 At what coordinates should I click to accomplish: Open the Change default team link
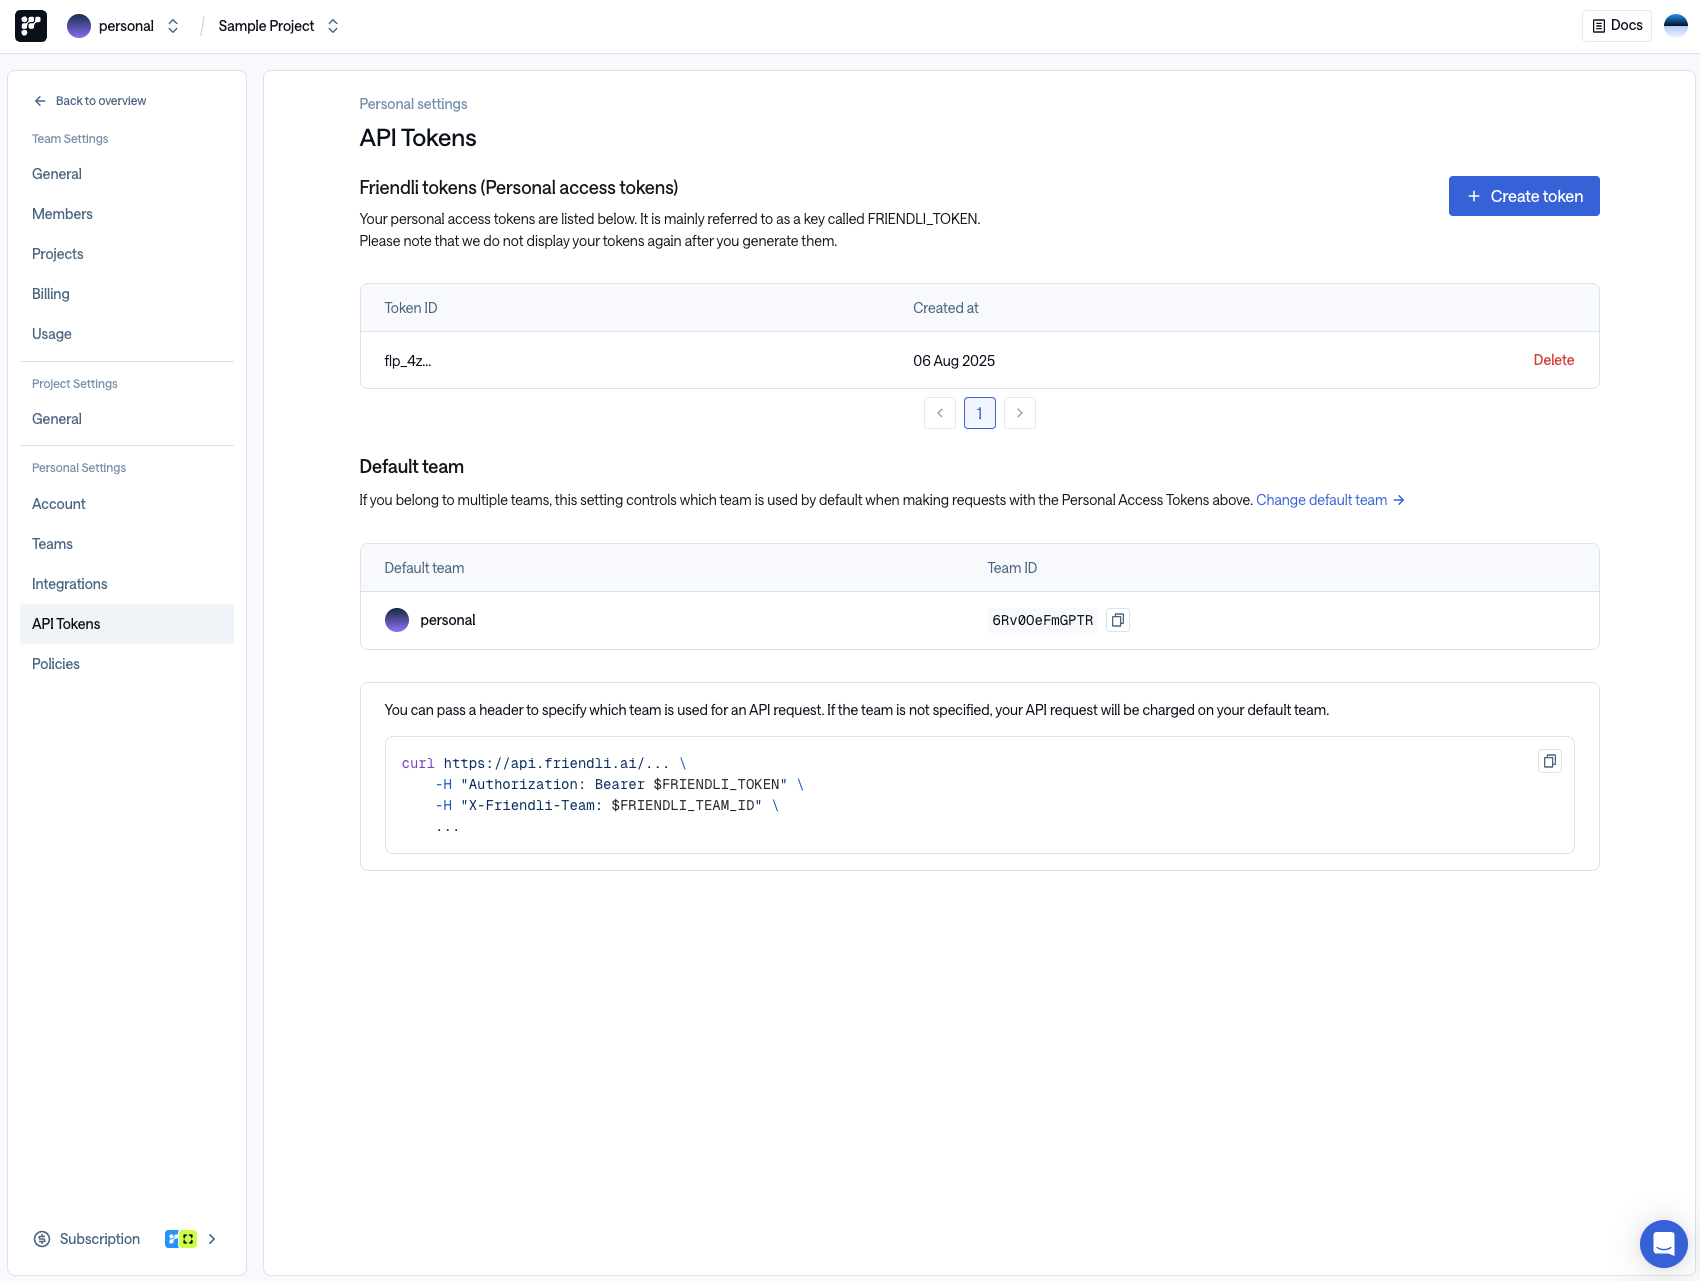(x=1322, y=499)
